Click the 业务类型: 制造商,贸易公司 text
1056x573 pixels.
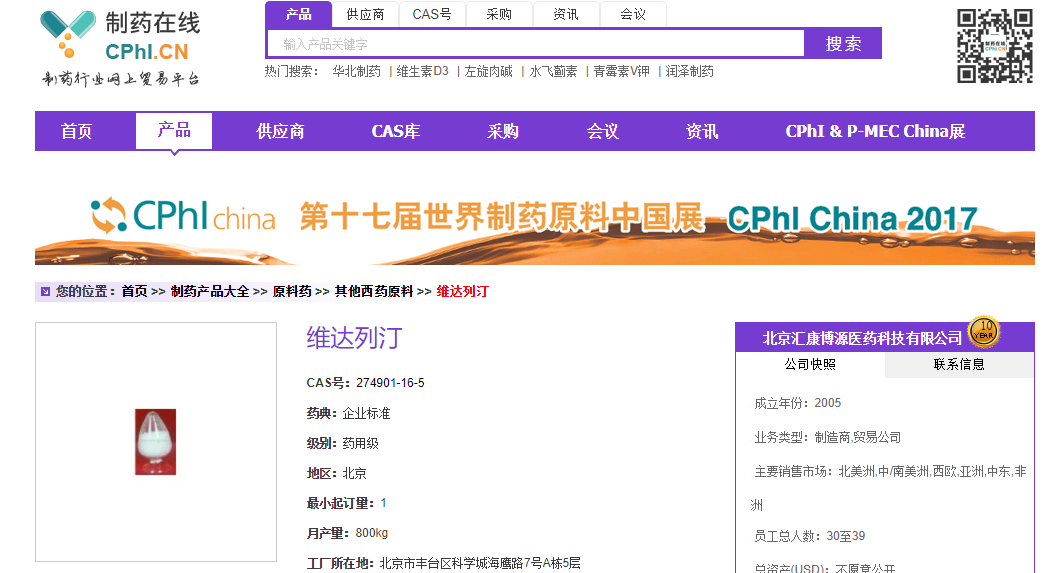(x=827, y=438)
